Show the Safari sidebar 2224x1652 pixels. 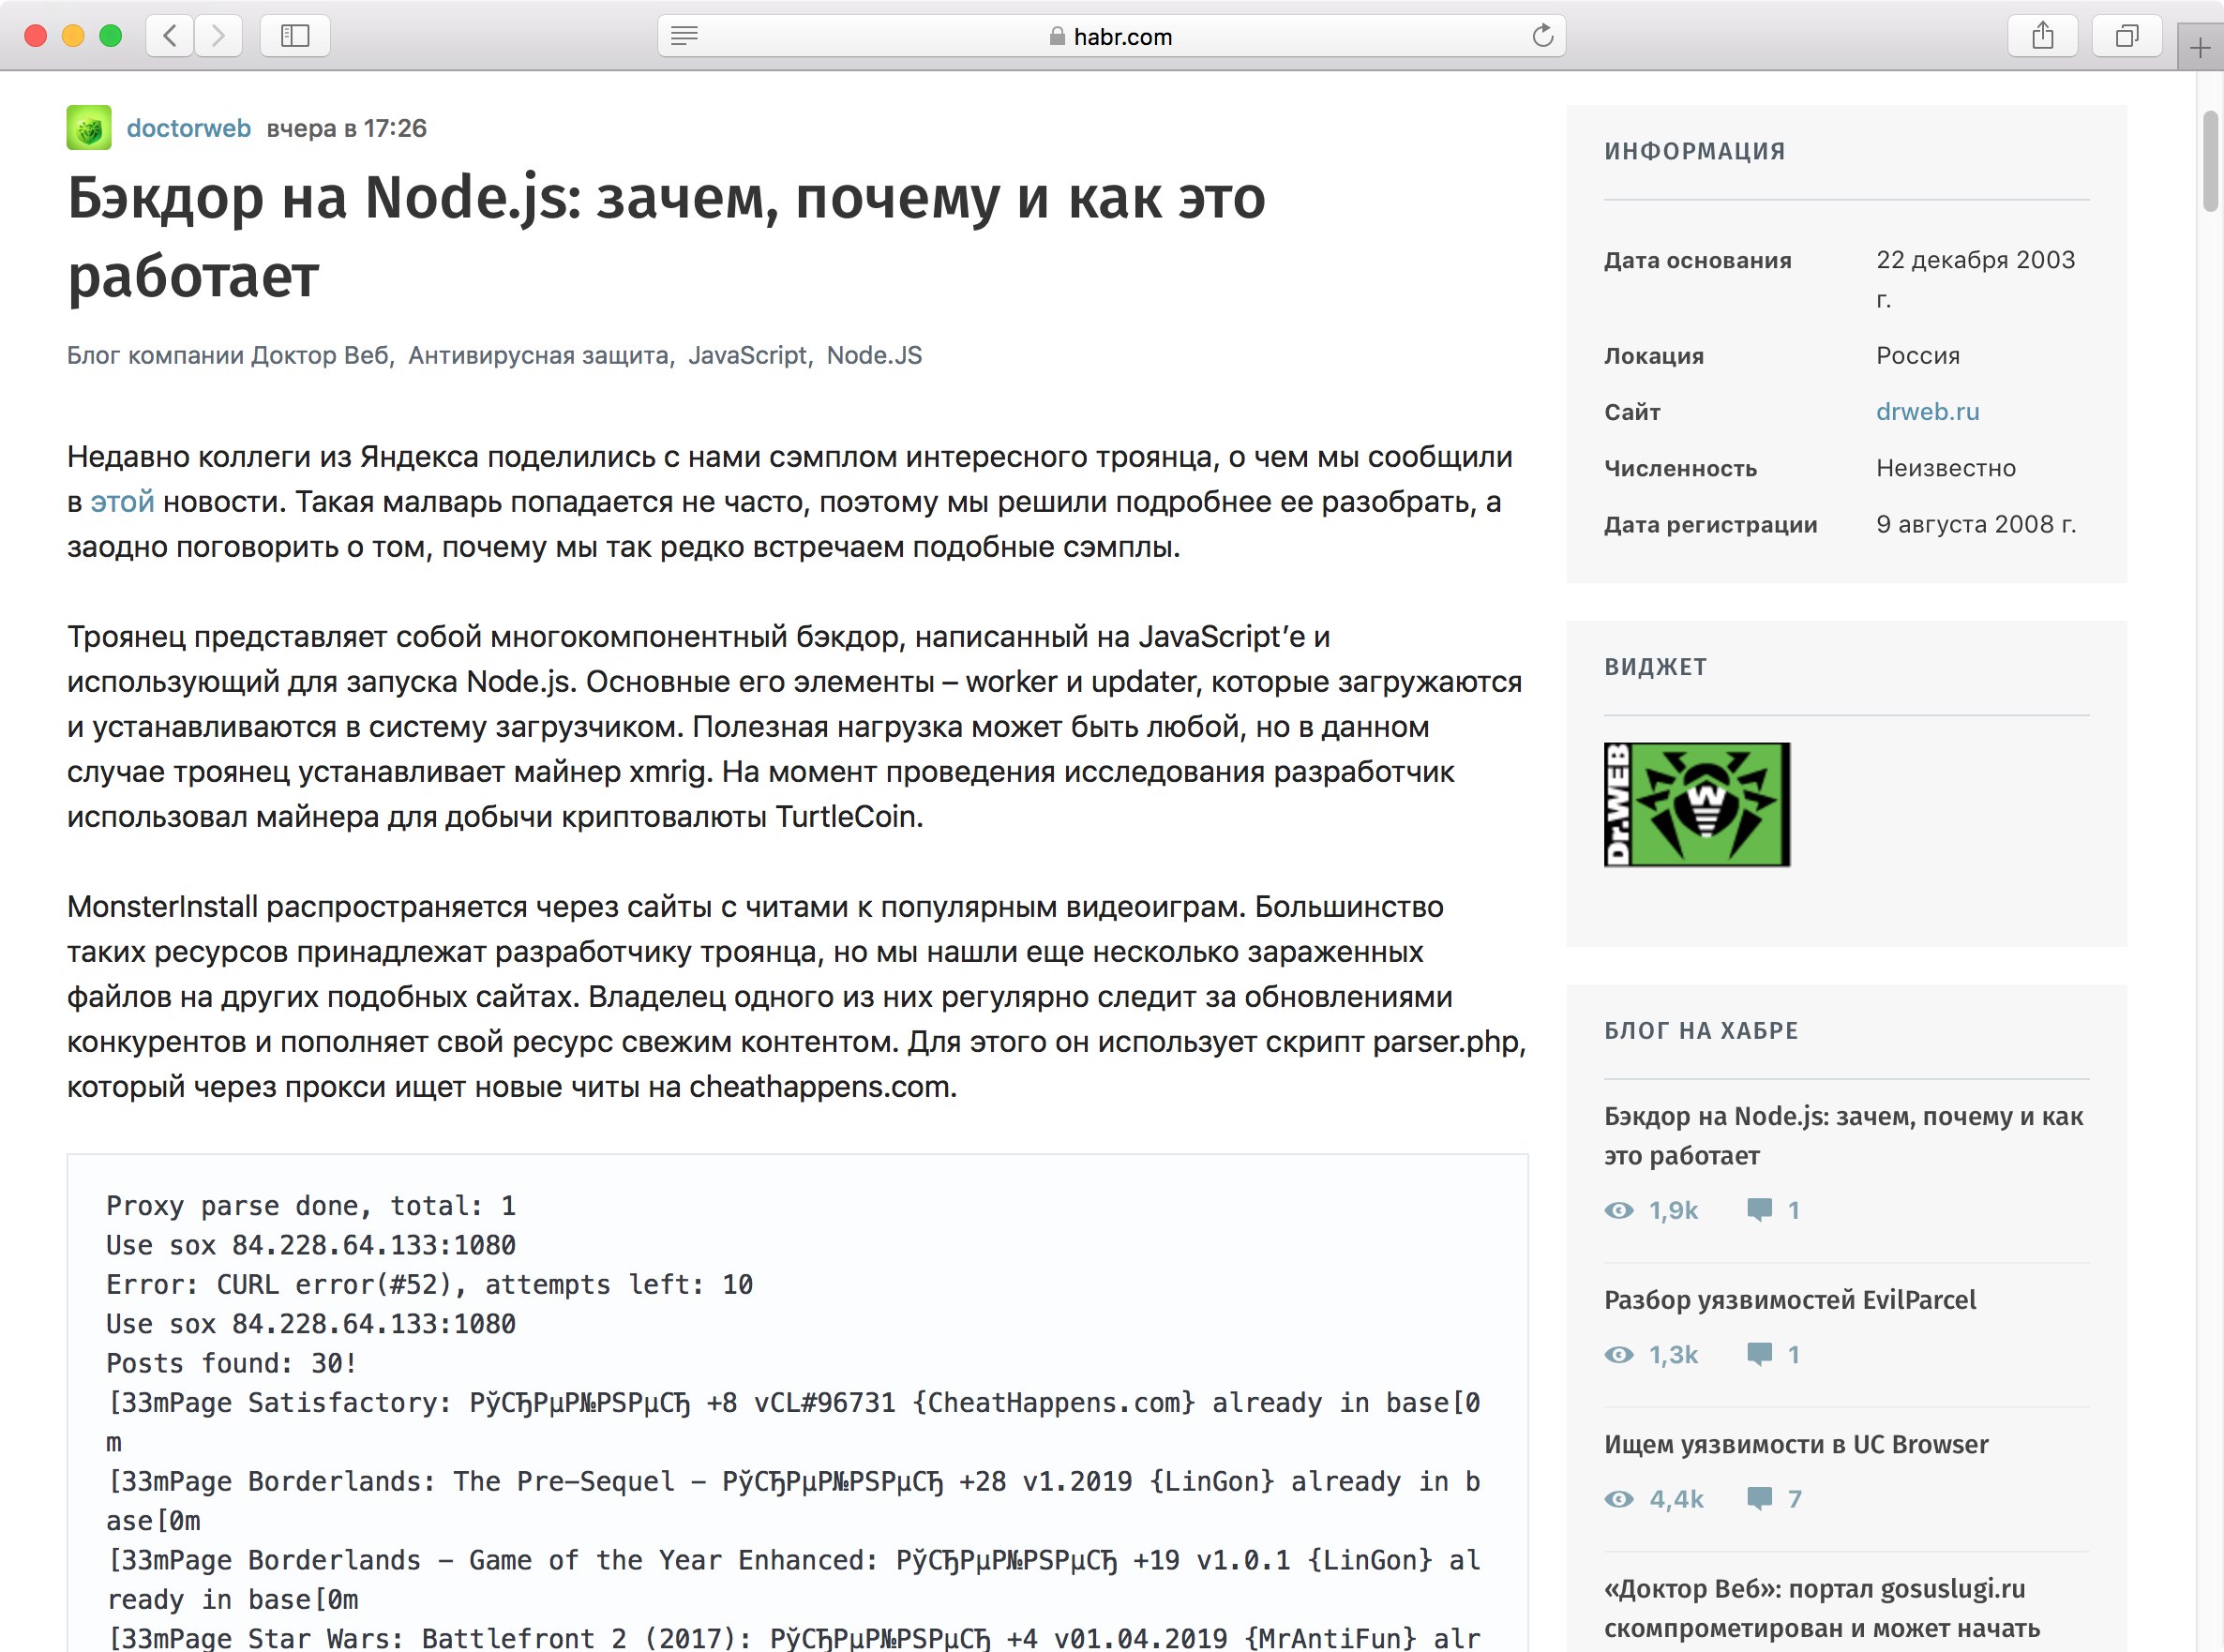pos(295,36)
